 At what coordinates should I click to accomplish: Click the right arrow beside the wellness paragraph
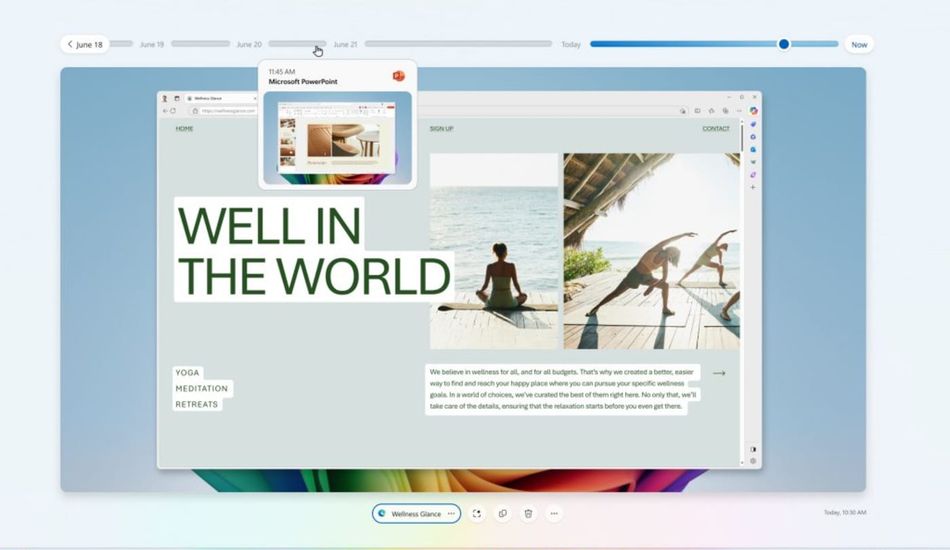coord(718,373)
